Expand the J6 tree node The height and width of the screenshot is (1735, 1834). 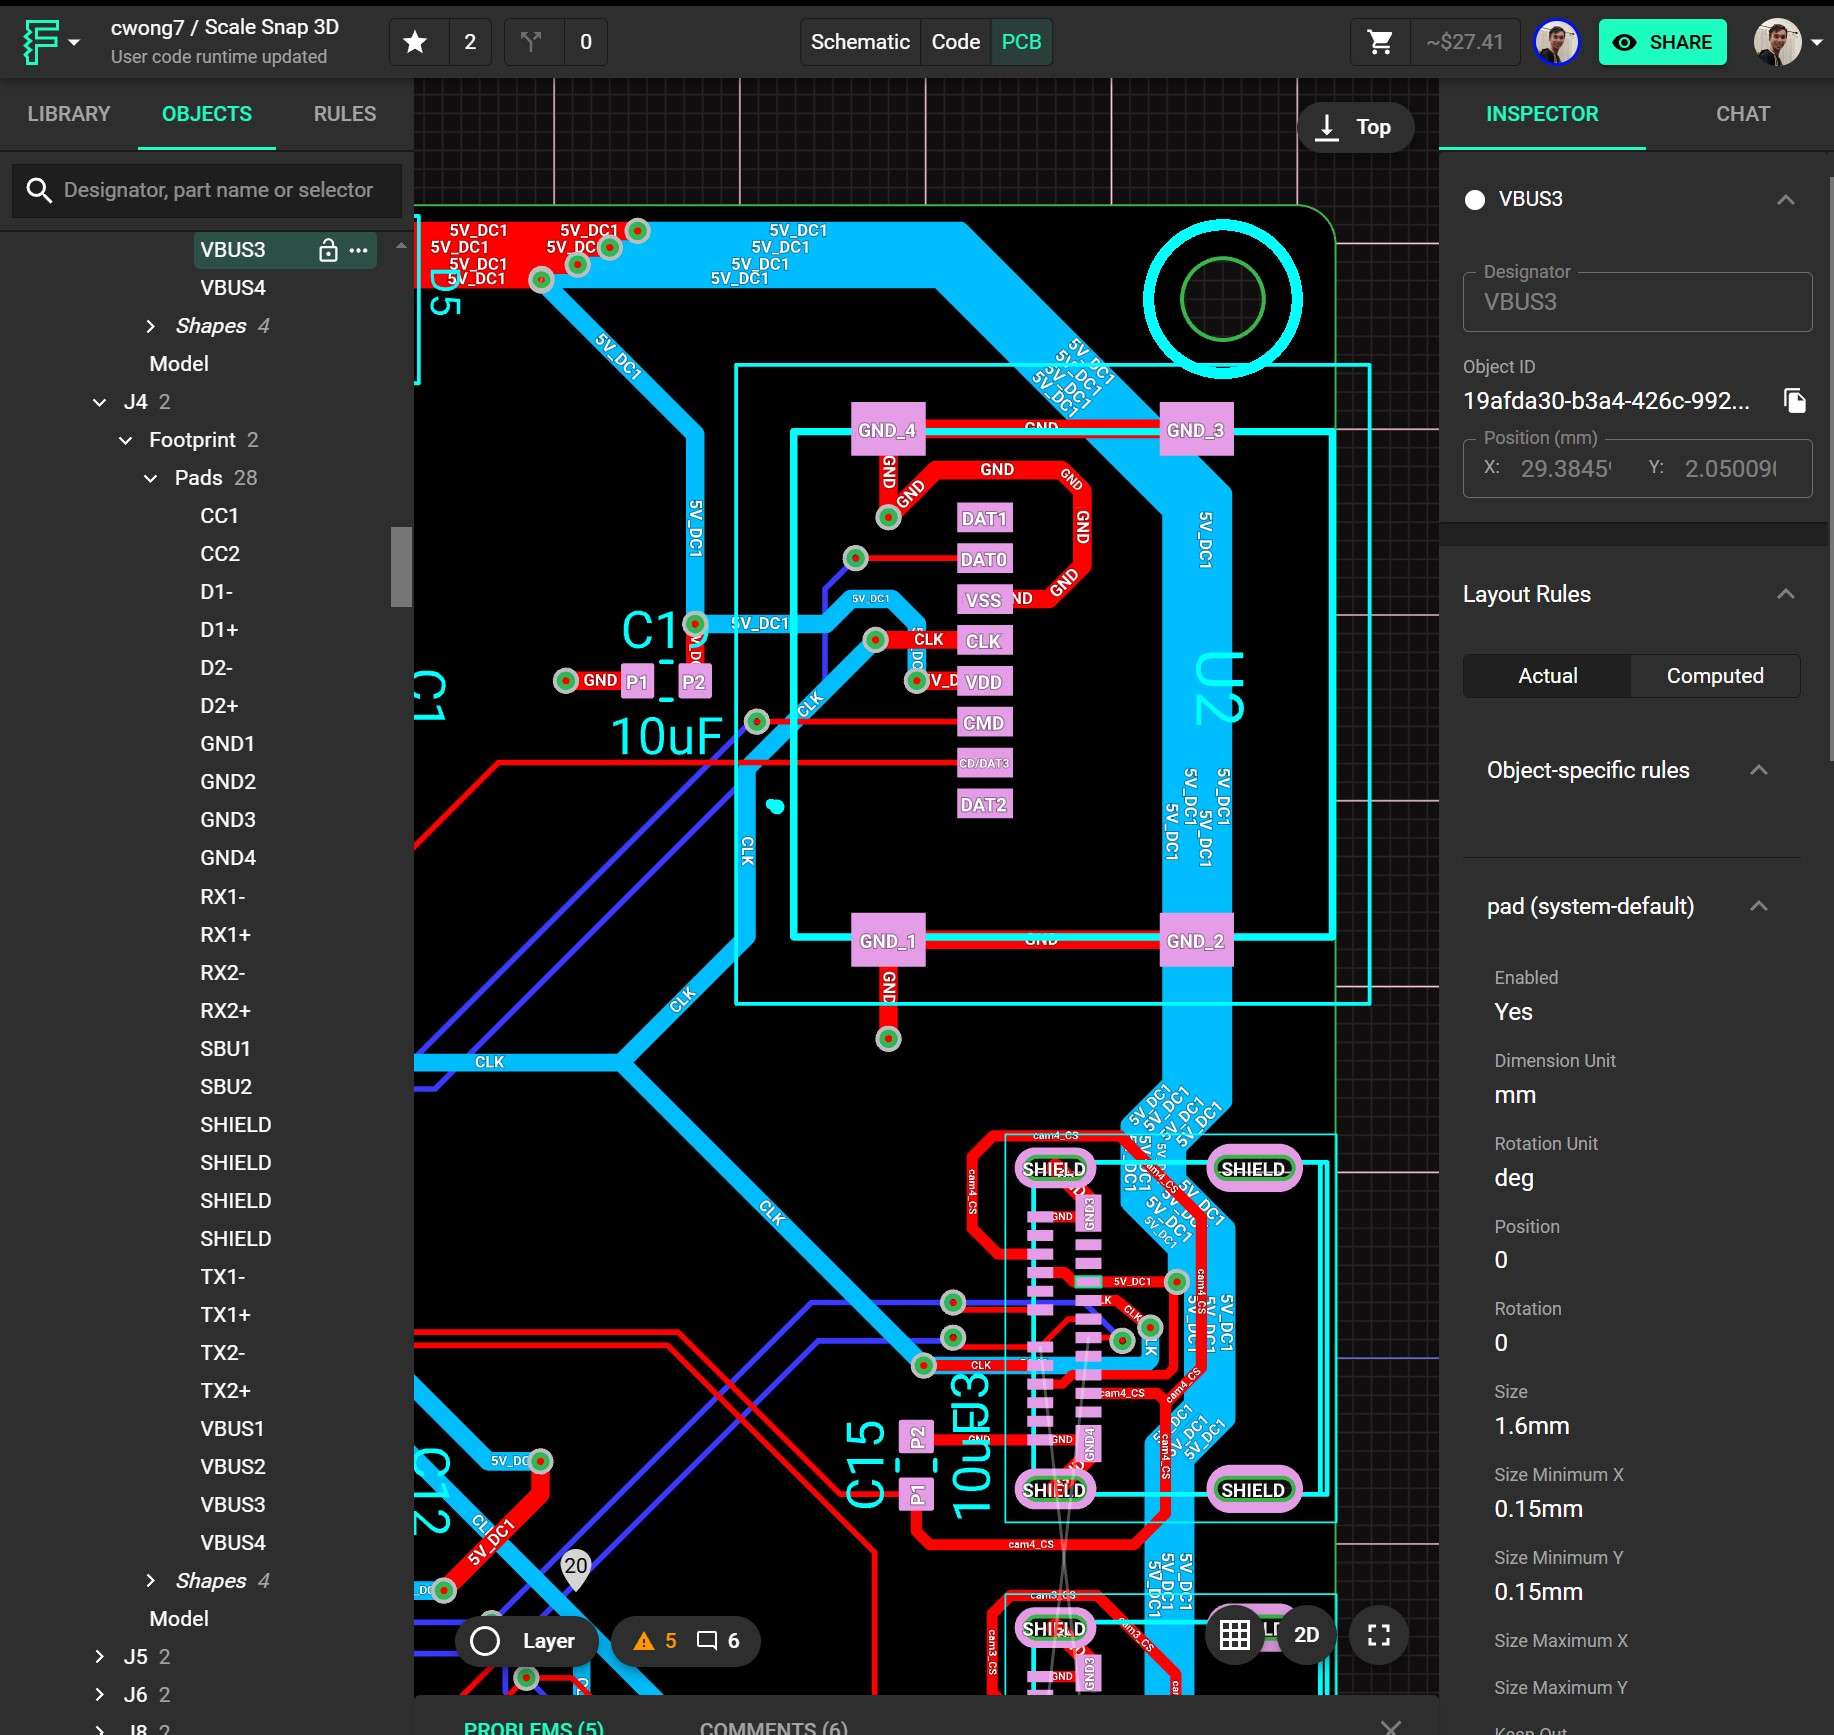pos(99,1695)
